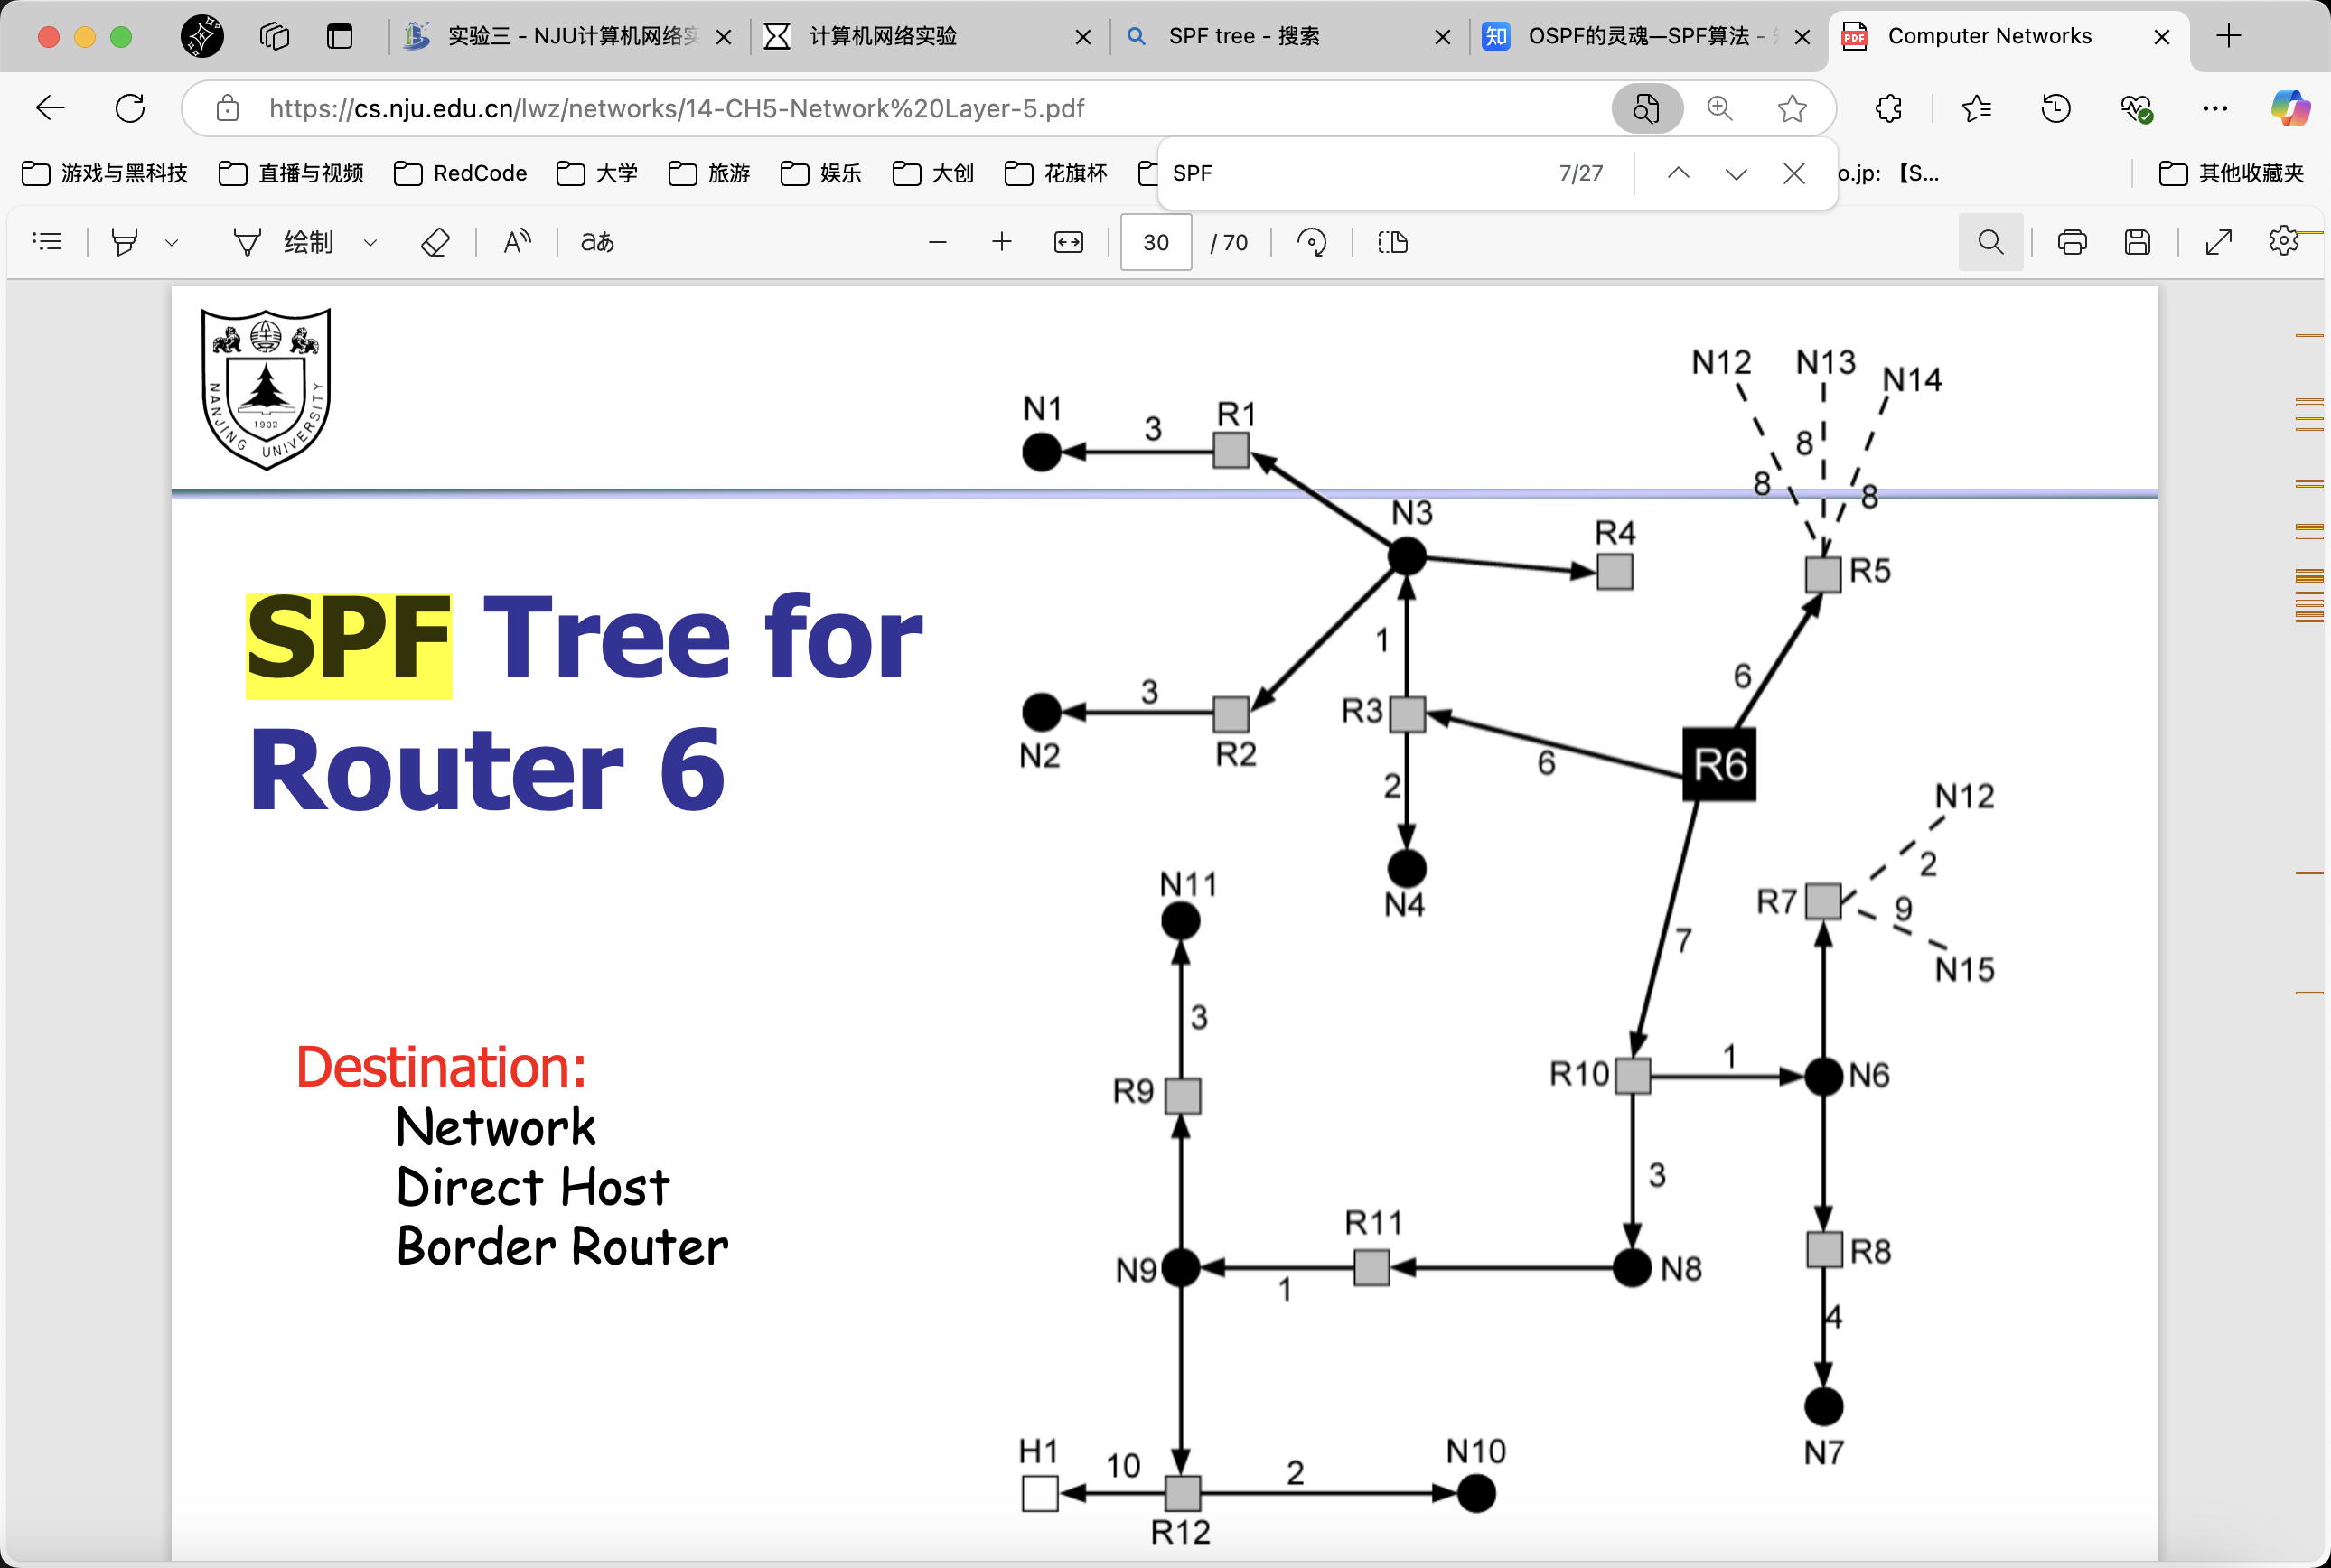The image size is (2331, 1568).
Task: Click the zoom magnifier in address bar
Action: (1720, 108)
